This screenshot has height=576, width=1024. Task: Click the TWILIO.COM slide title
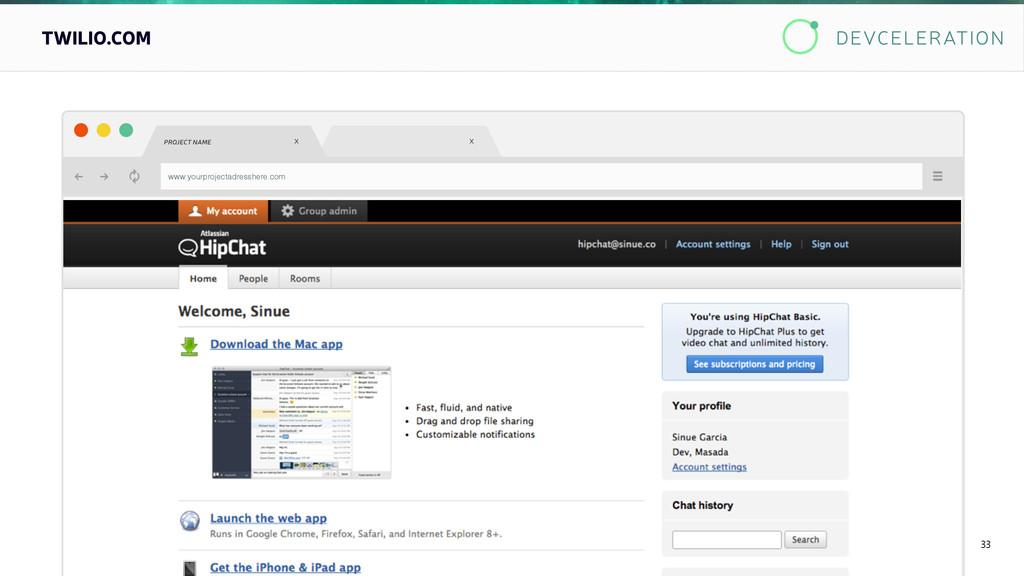click(x=96, y=38)
